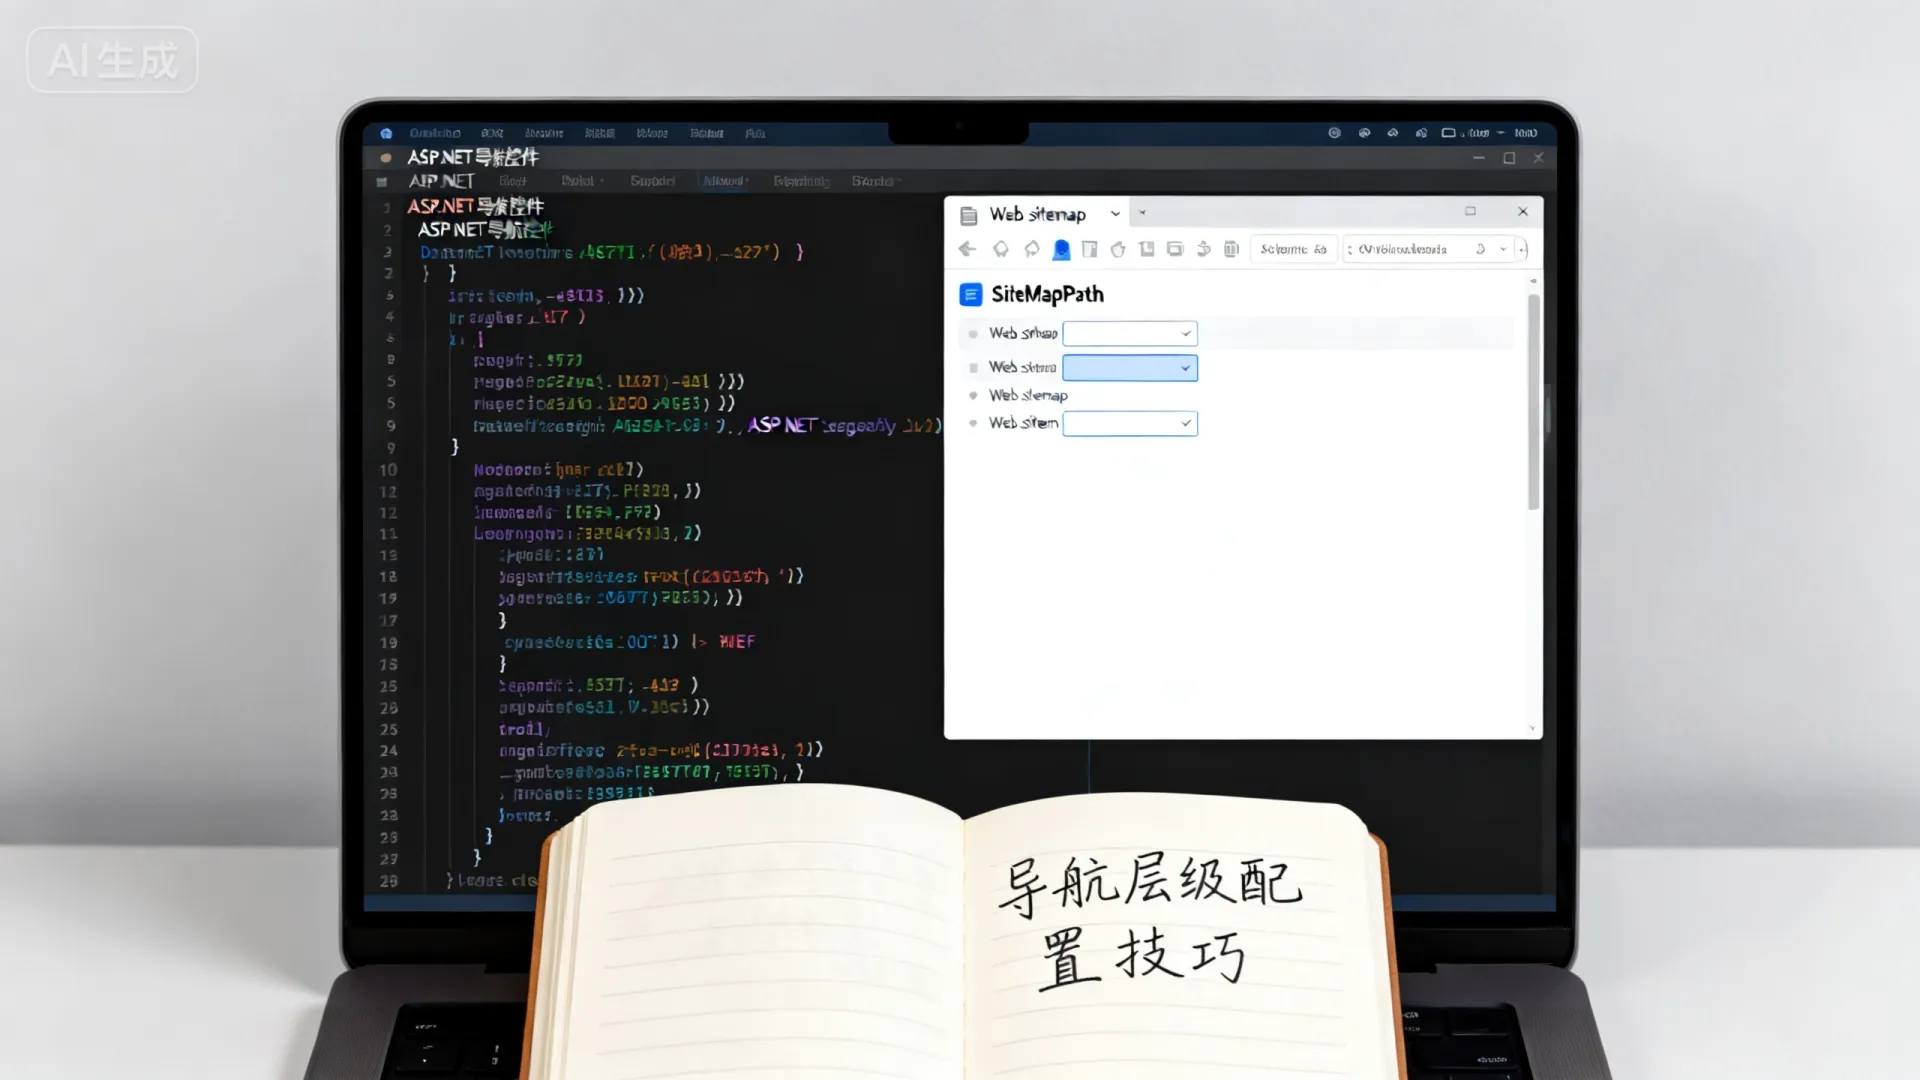Minimize the ASP.NET editor window
1920x1080 pixels.
click(x=1479, y=158)
